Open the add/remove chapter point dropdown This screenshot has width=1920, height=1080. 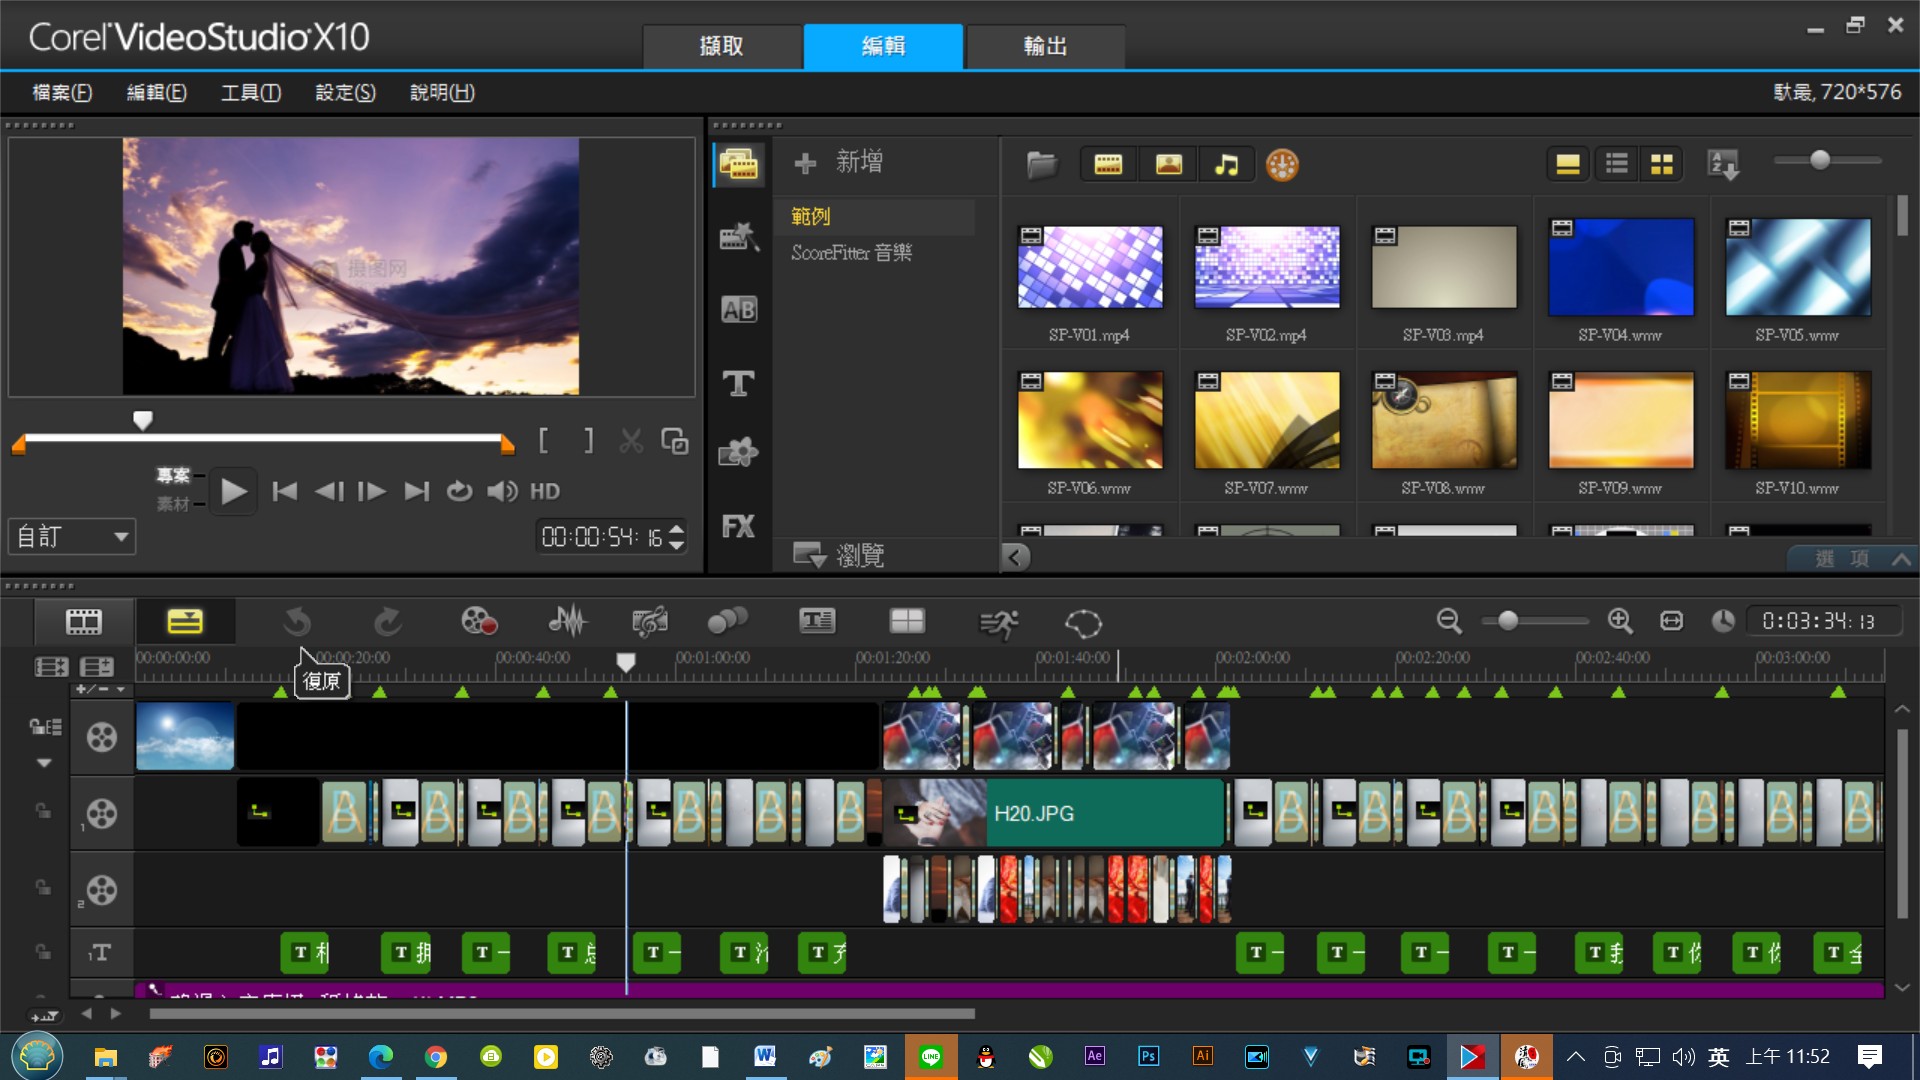[101, 689]
